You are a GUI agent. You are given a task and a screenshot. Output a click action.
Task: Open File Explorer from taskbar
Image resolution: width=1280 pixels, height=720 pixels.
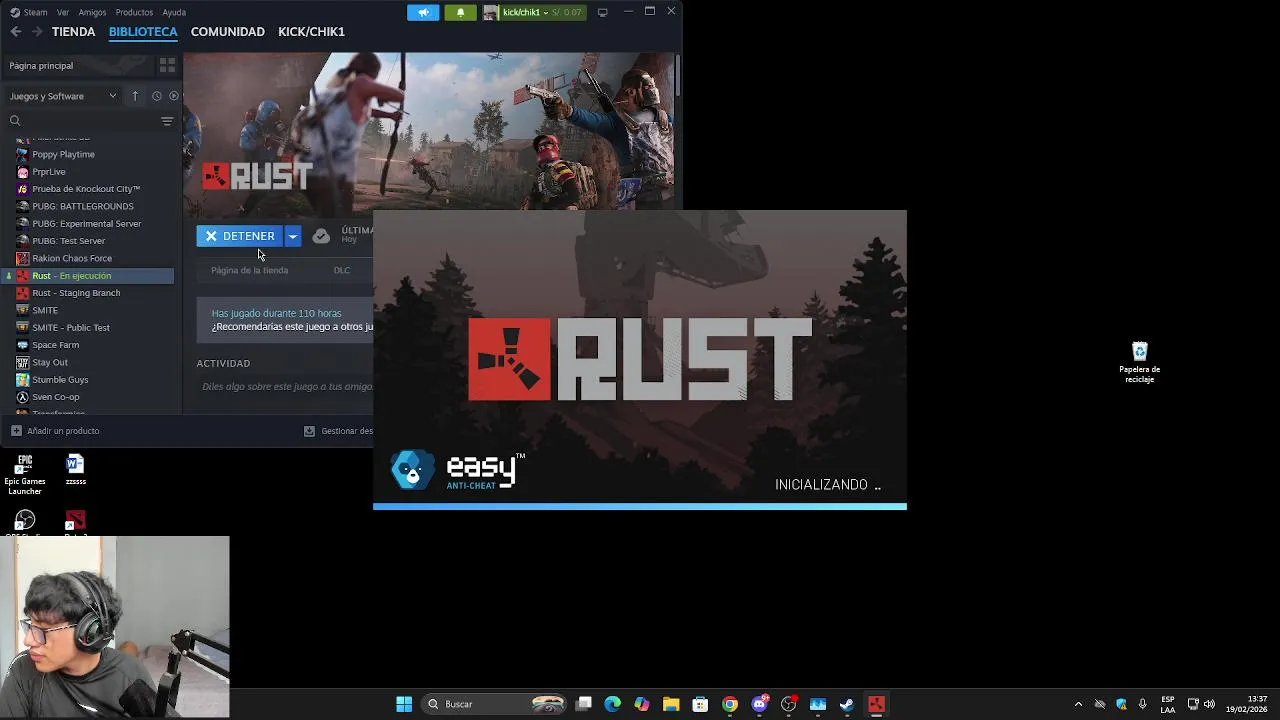pos(671,704)
